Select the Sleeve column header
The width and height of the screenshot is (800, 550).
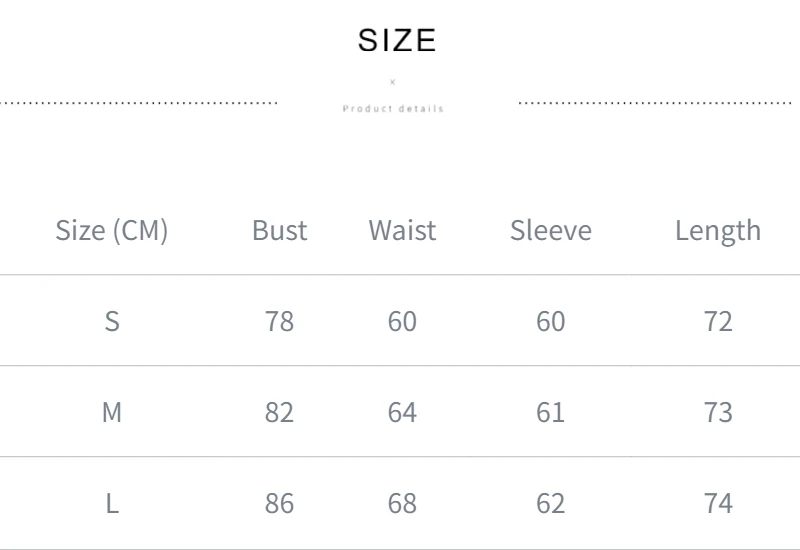coord(551,231)
